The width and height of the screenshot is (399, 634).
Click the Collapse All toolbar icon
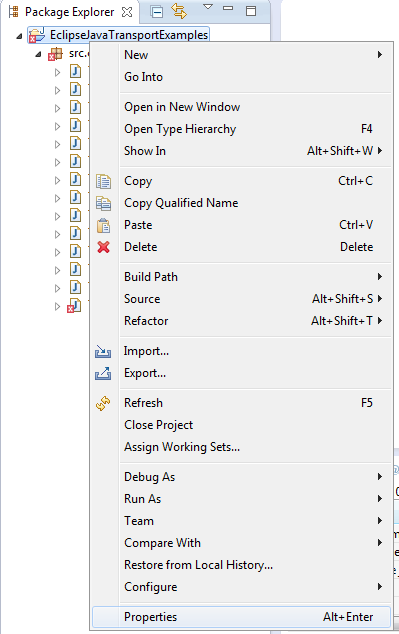click(157, 12)
